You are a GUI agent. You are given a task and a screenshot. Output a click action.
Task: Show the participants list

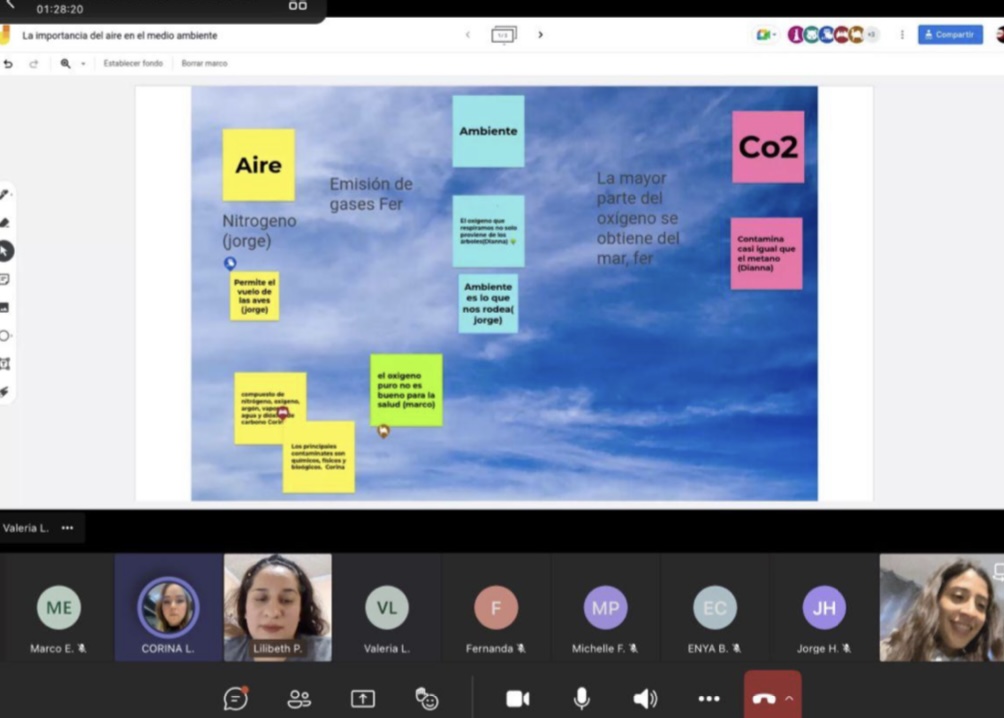click(x=299, y=699)
